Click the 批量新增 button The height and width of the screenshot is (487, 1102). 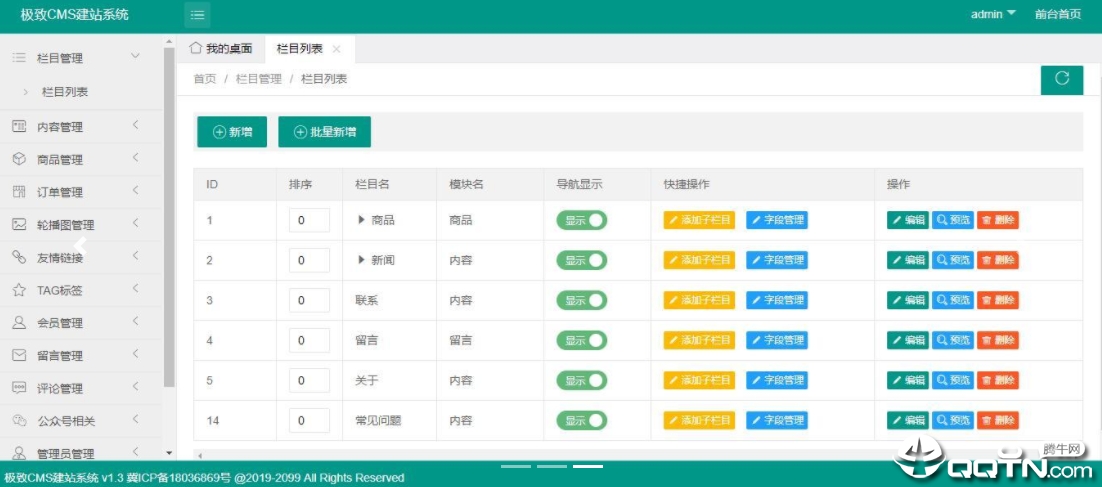tap(324, 132)
